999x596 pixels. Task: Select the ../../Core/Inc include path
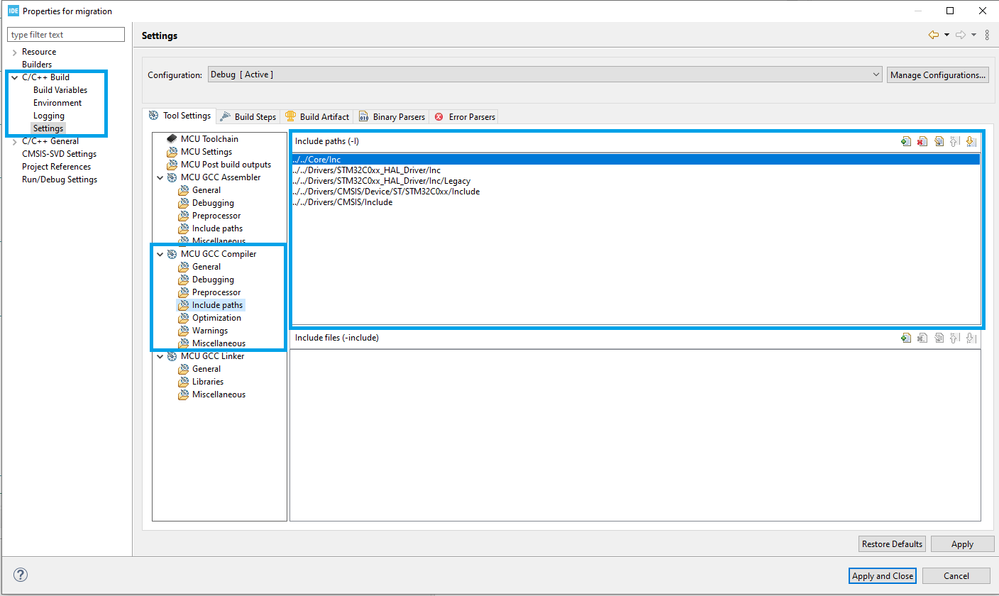tap(635, 159)
